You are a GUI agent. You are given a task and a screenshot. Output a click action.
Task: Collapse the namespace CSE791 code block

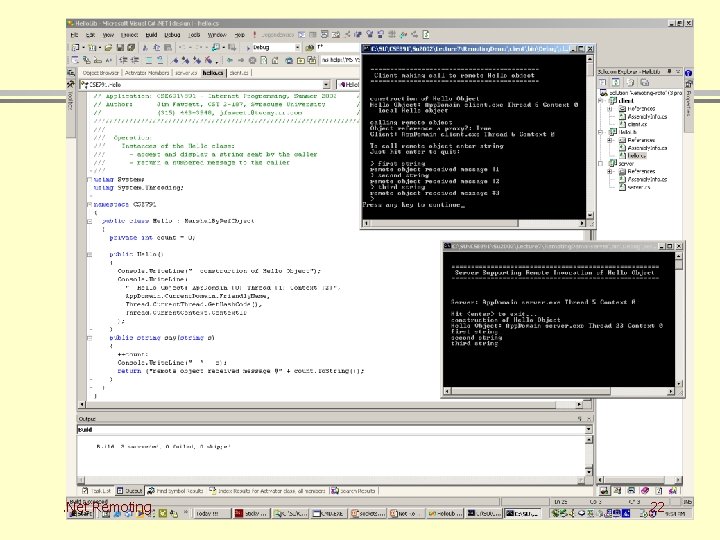(88, 203)
